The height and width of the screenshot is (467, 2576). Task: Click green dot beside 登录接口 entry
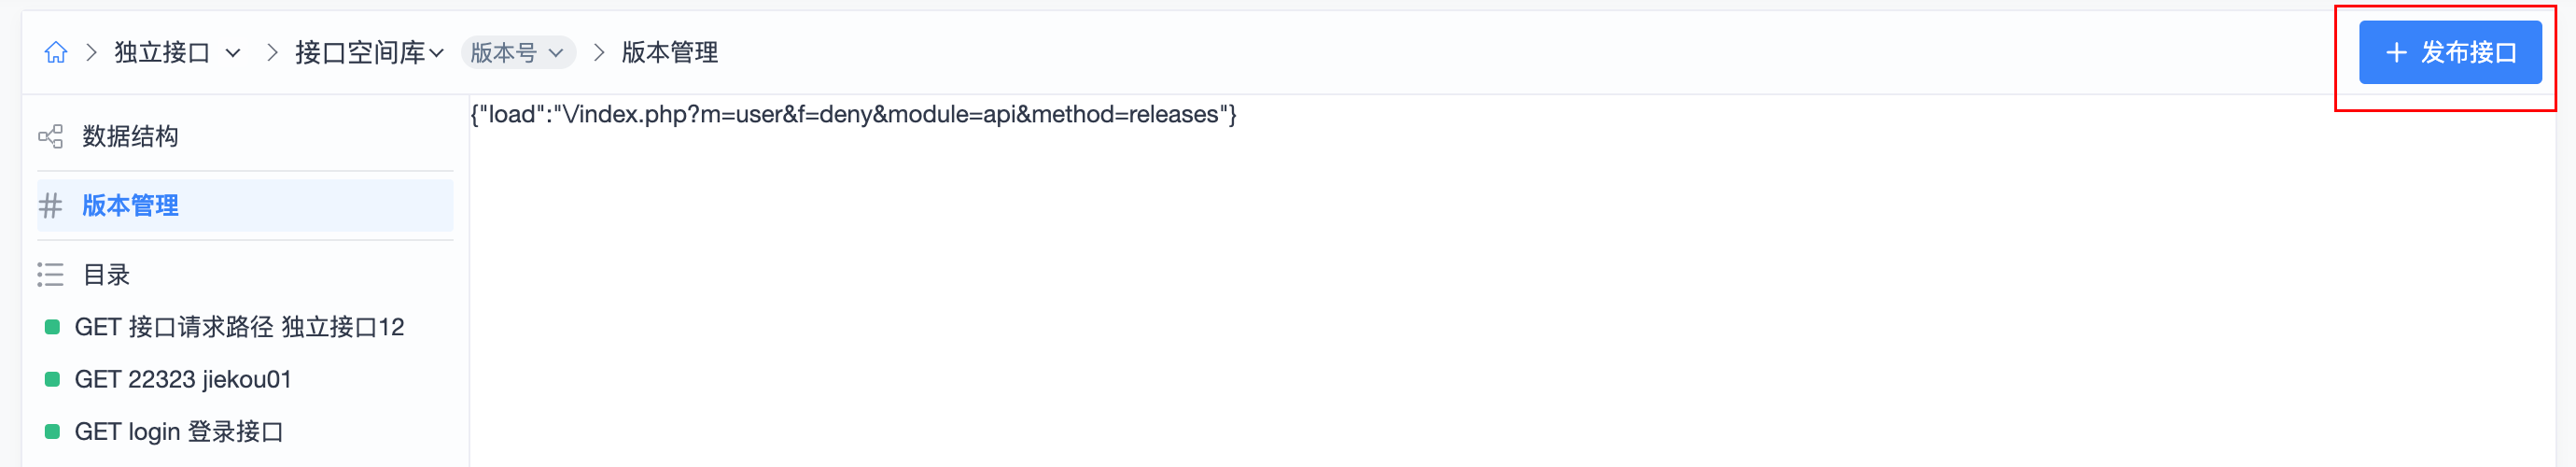click(52, 431)
